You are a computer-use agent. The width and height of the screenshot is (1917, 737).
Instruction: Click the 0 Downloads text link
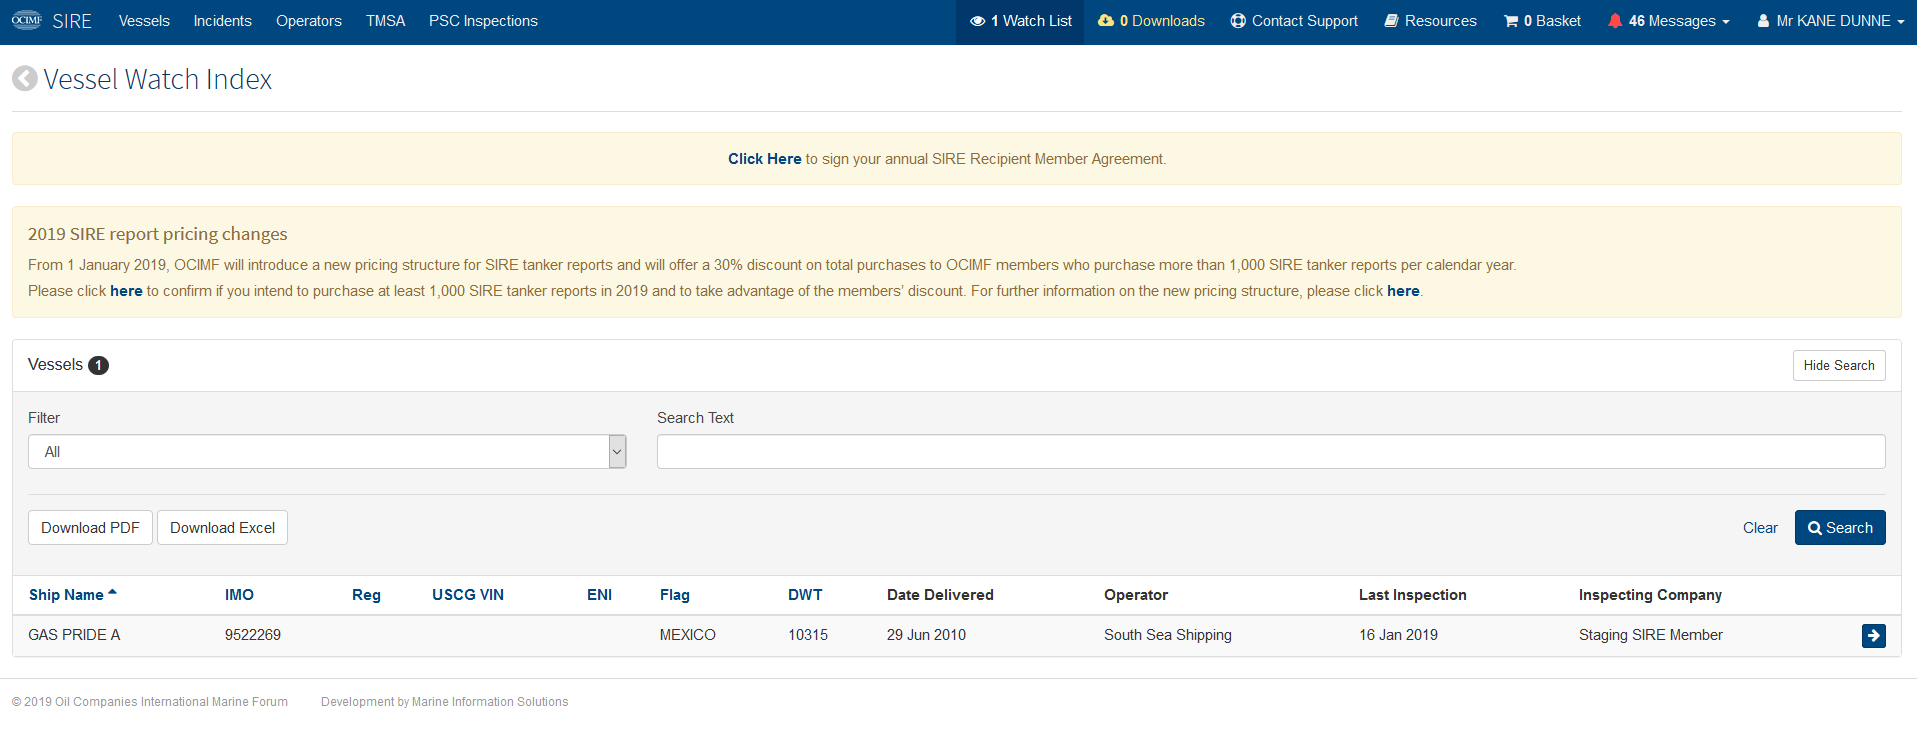coord(1162,21)
